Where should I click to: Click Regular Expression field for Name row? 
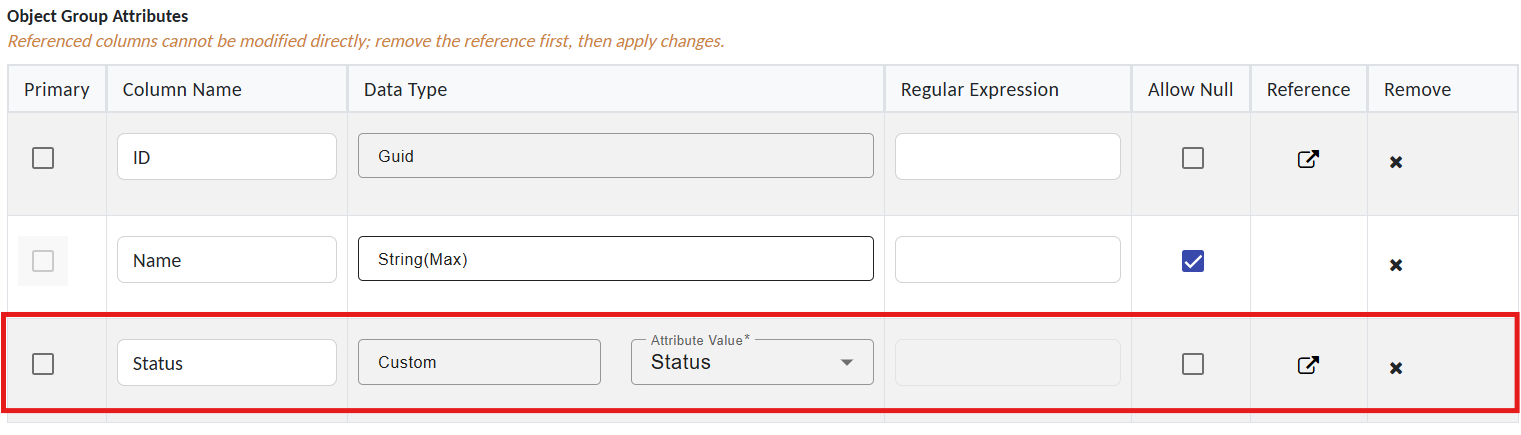[x=1007, y=260]
